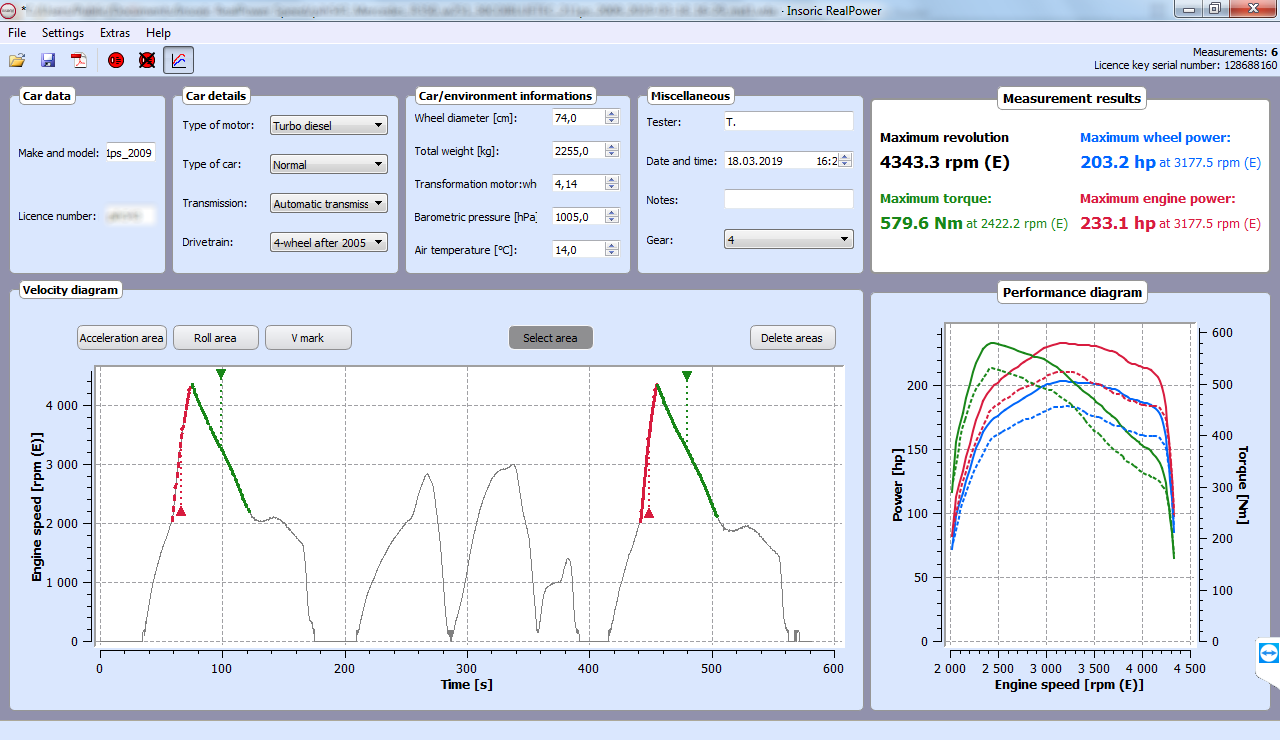Click the Roll area button
The height and width of the screenshot is (740, 1280).
[216, 338]
